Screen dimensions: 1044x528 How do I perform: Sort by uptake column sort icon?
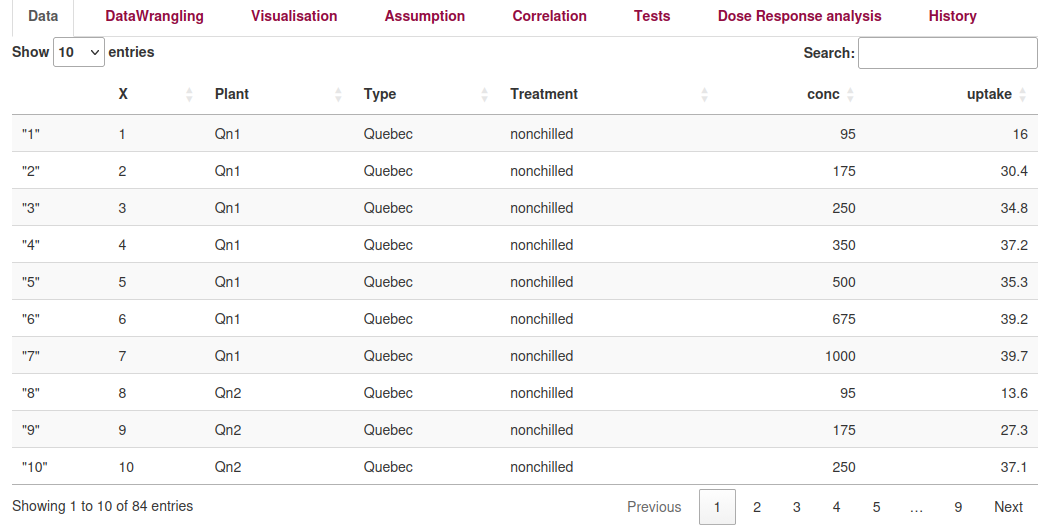[1022, 95]
